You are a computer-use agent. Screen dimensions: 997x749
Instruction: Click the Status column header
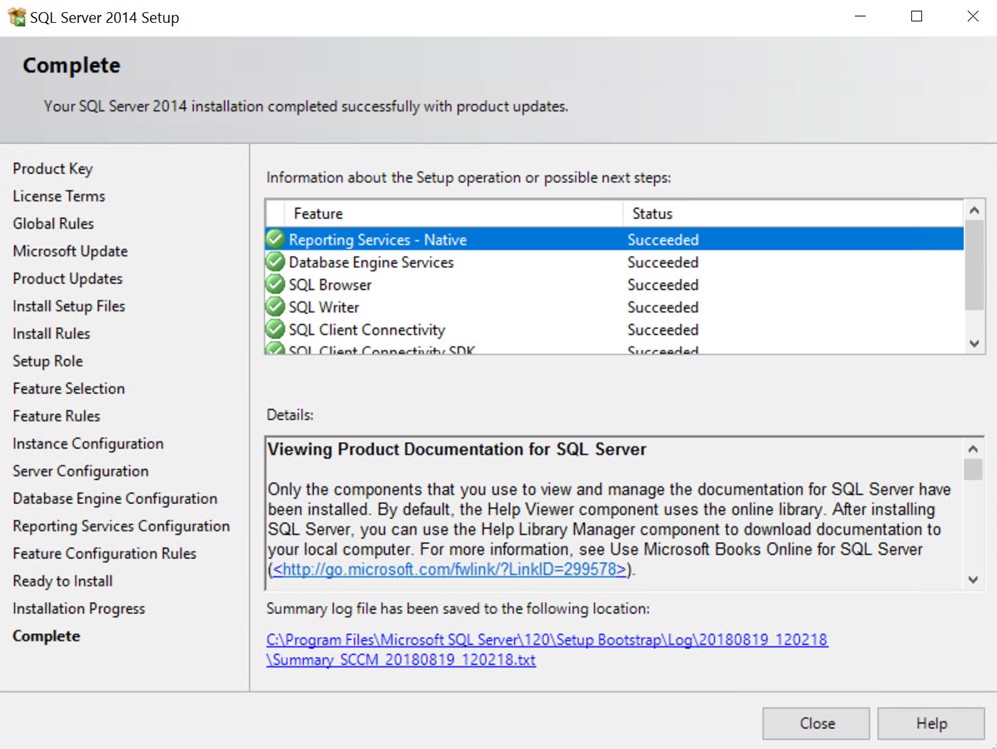click(x=793, y=214)
